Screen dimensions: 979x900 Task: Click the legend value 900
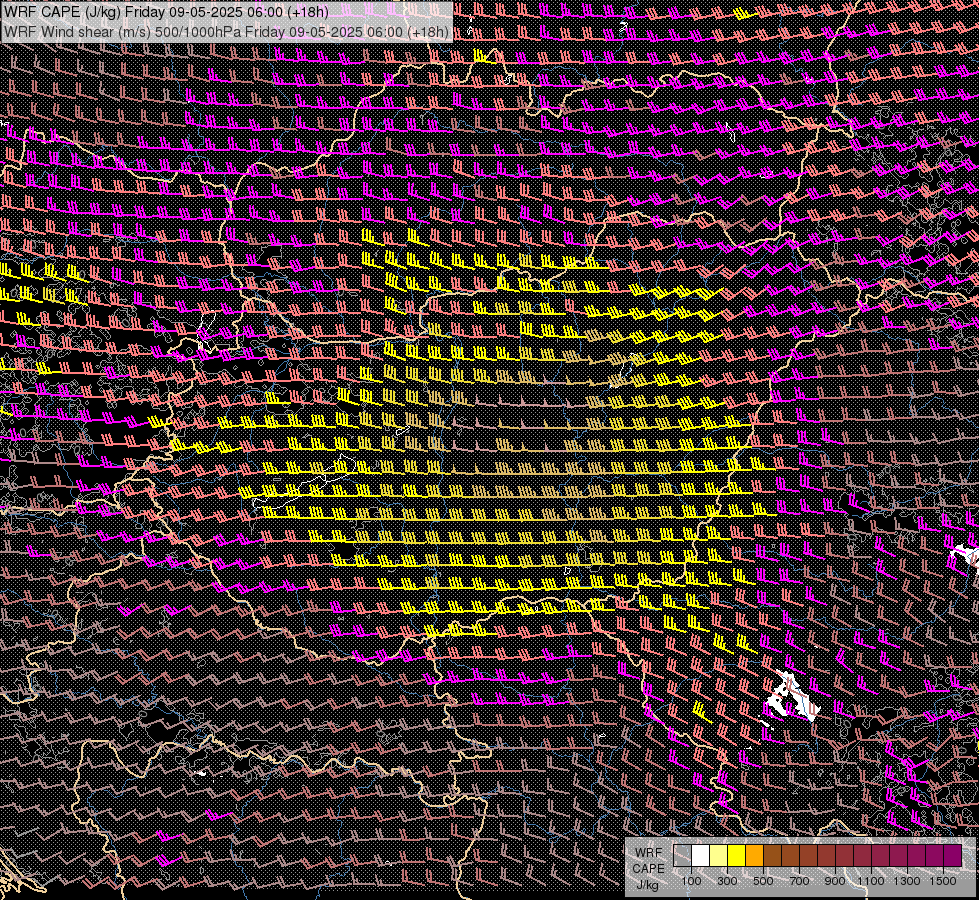click(x=835, y=881)
